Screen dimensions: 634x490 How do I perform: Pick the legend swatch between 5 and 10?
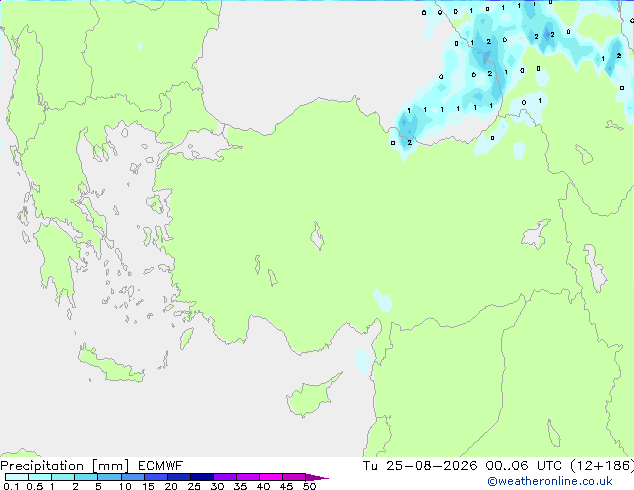[x=109, y=477]
